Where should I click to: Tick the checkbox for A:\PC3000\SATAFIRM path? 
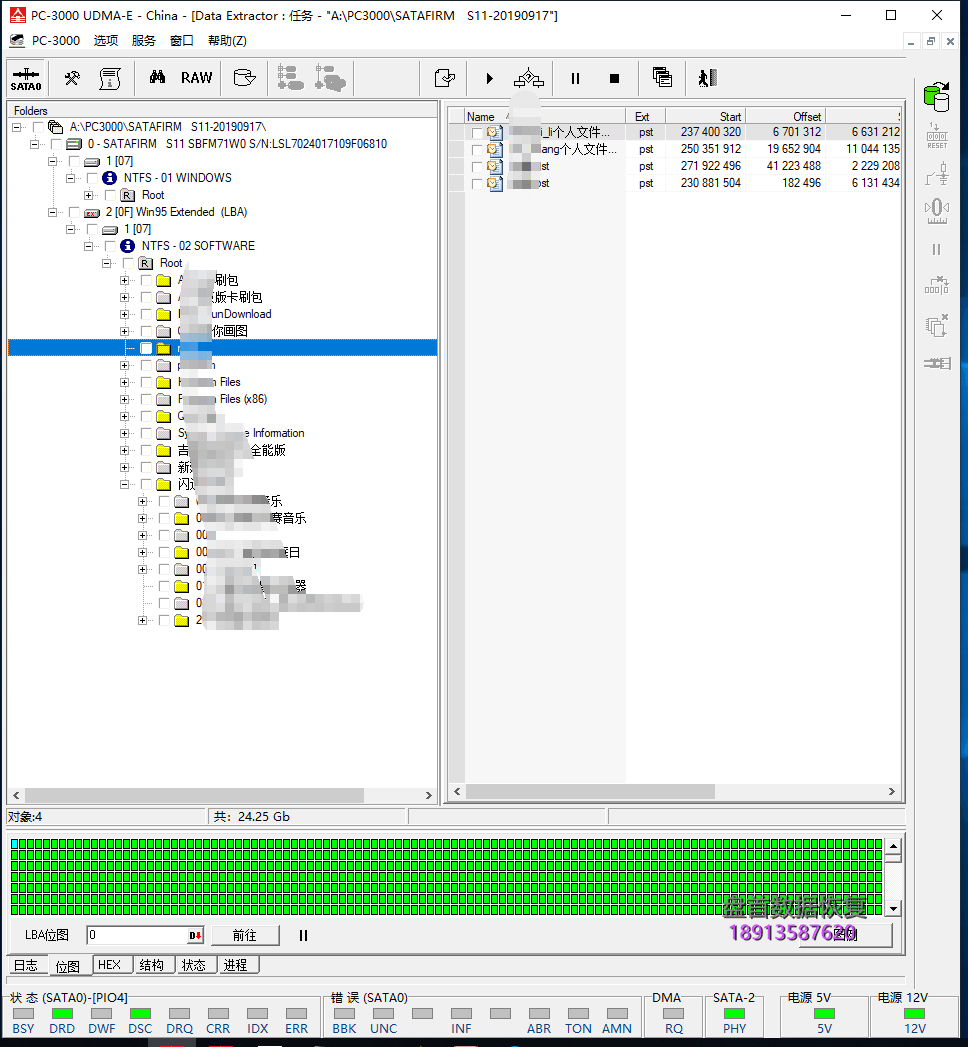coord(38,127)
